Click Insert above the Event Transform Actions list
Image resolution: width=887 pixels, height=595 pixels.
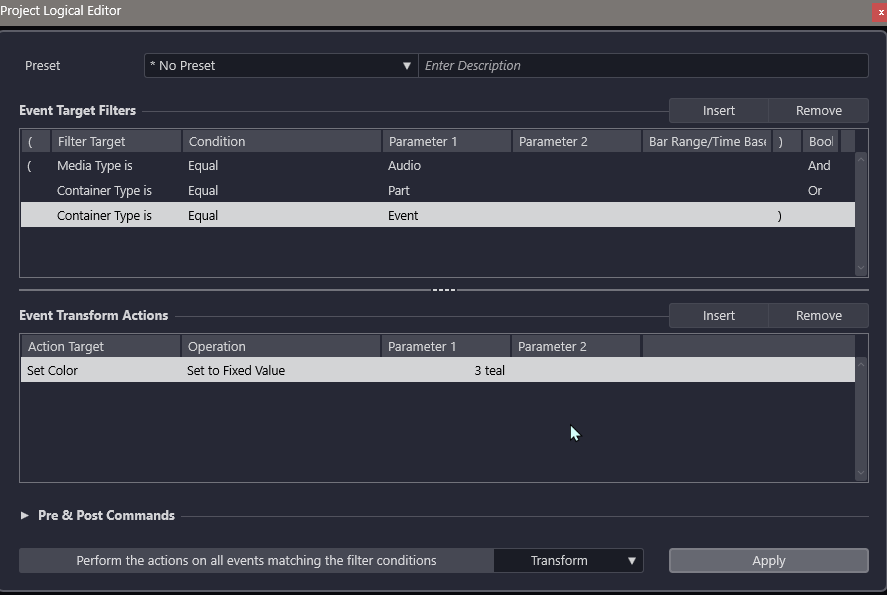pos(719,315)
